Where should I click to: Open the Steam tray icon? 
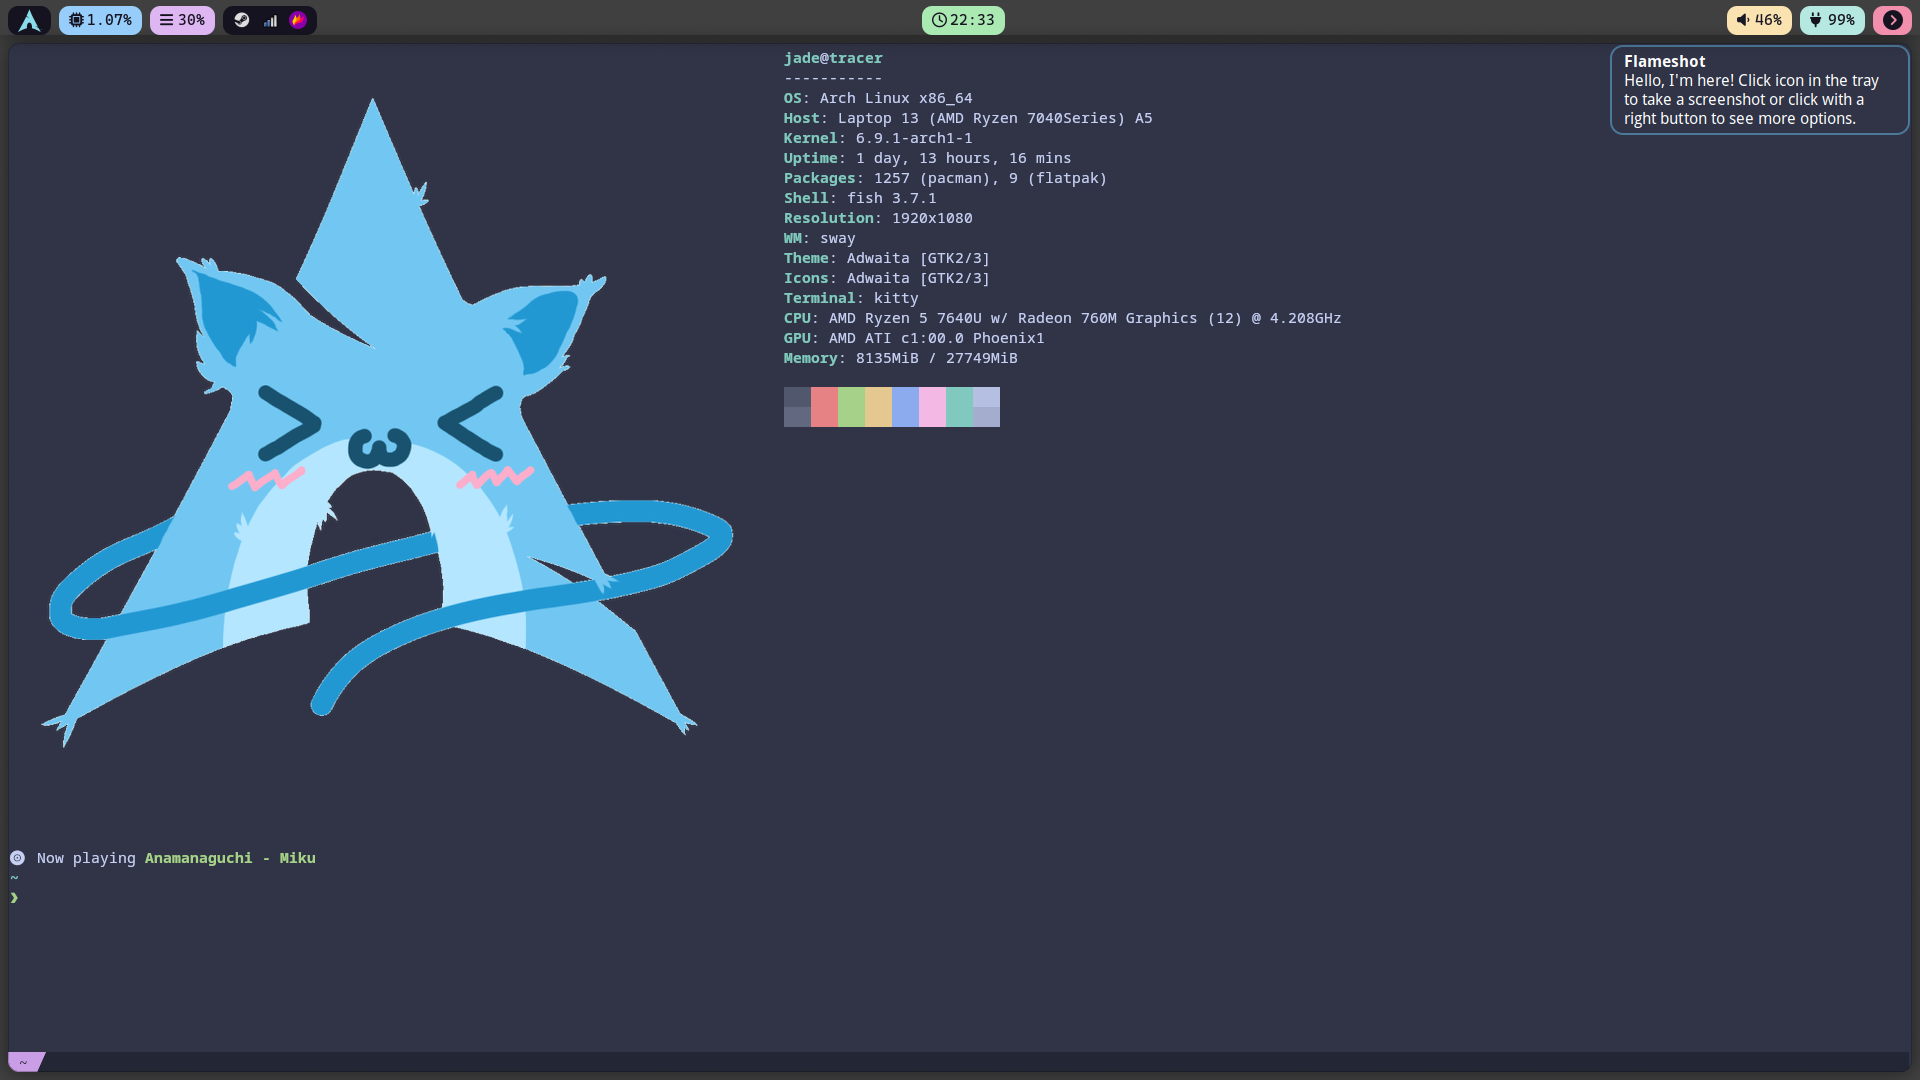coord(242,20)
